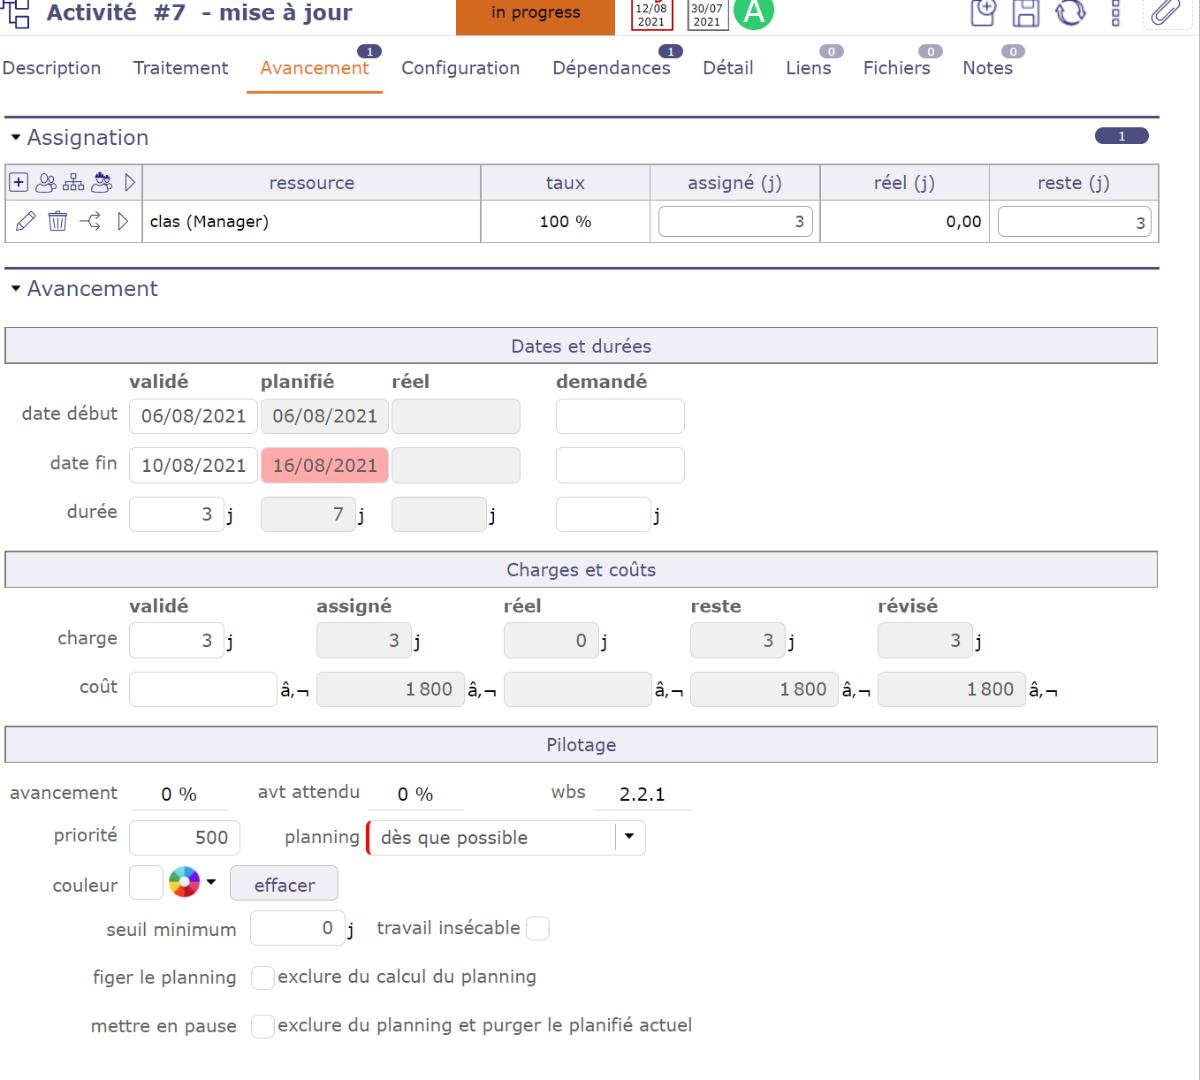
Task: Click the organization chart icon in assignment header
Action: [74, 182]
